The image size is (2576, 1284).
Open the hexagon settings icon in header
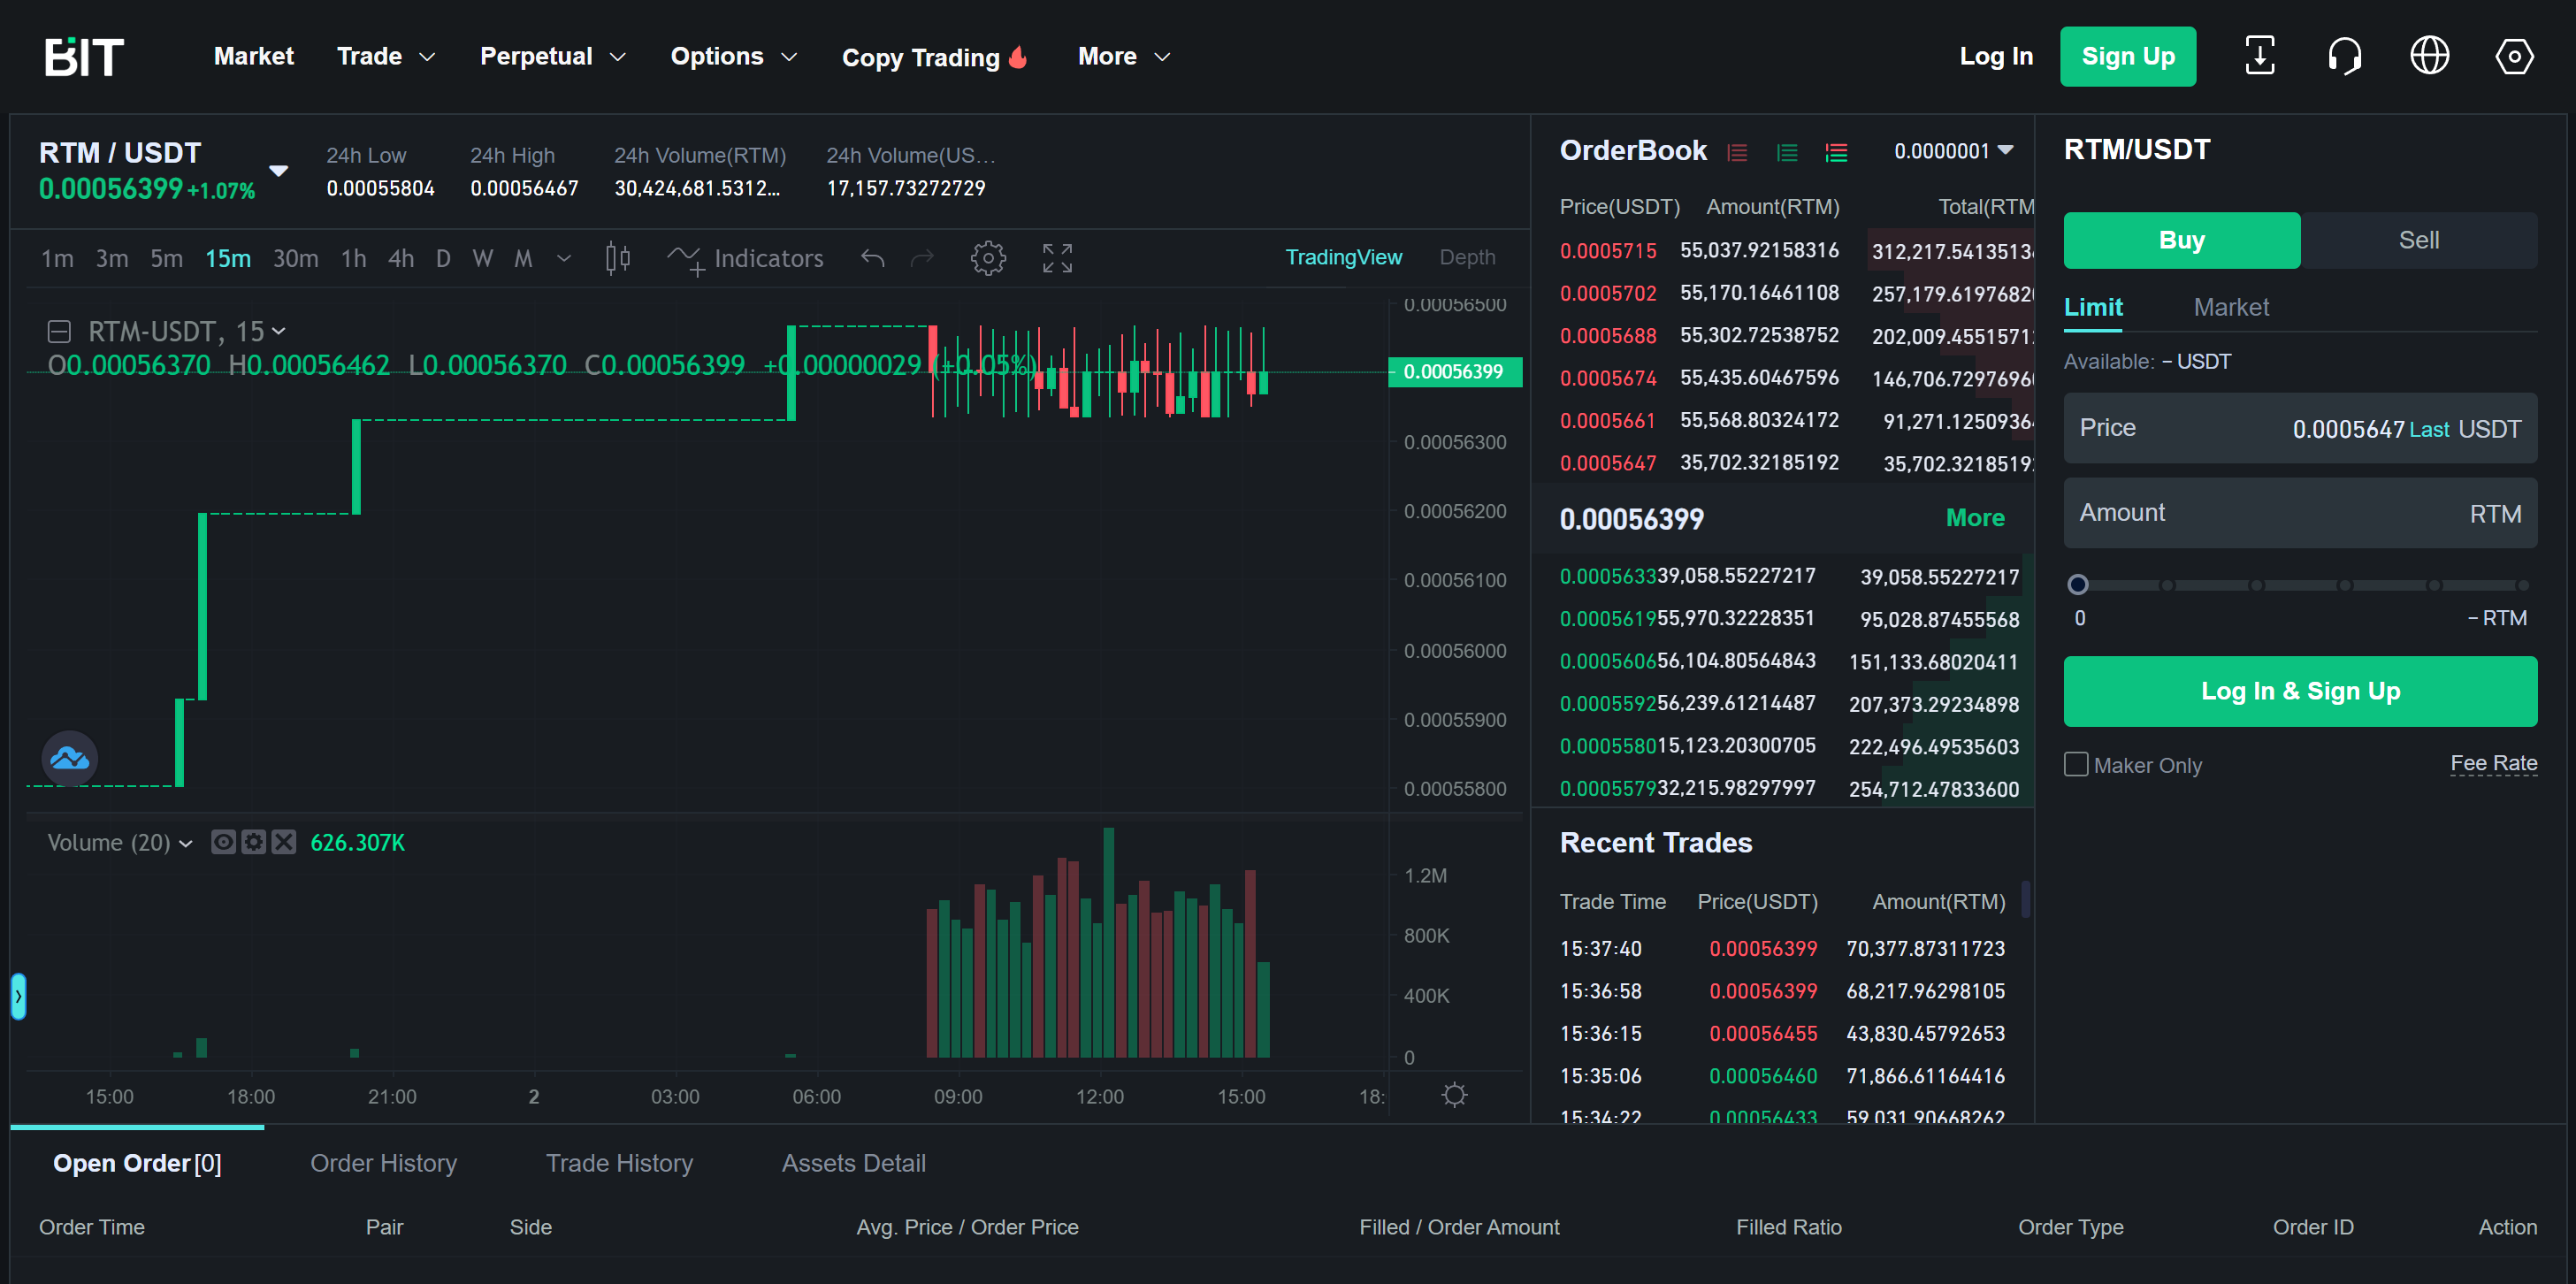(x=2514, y=56)
